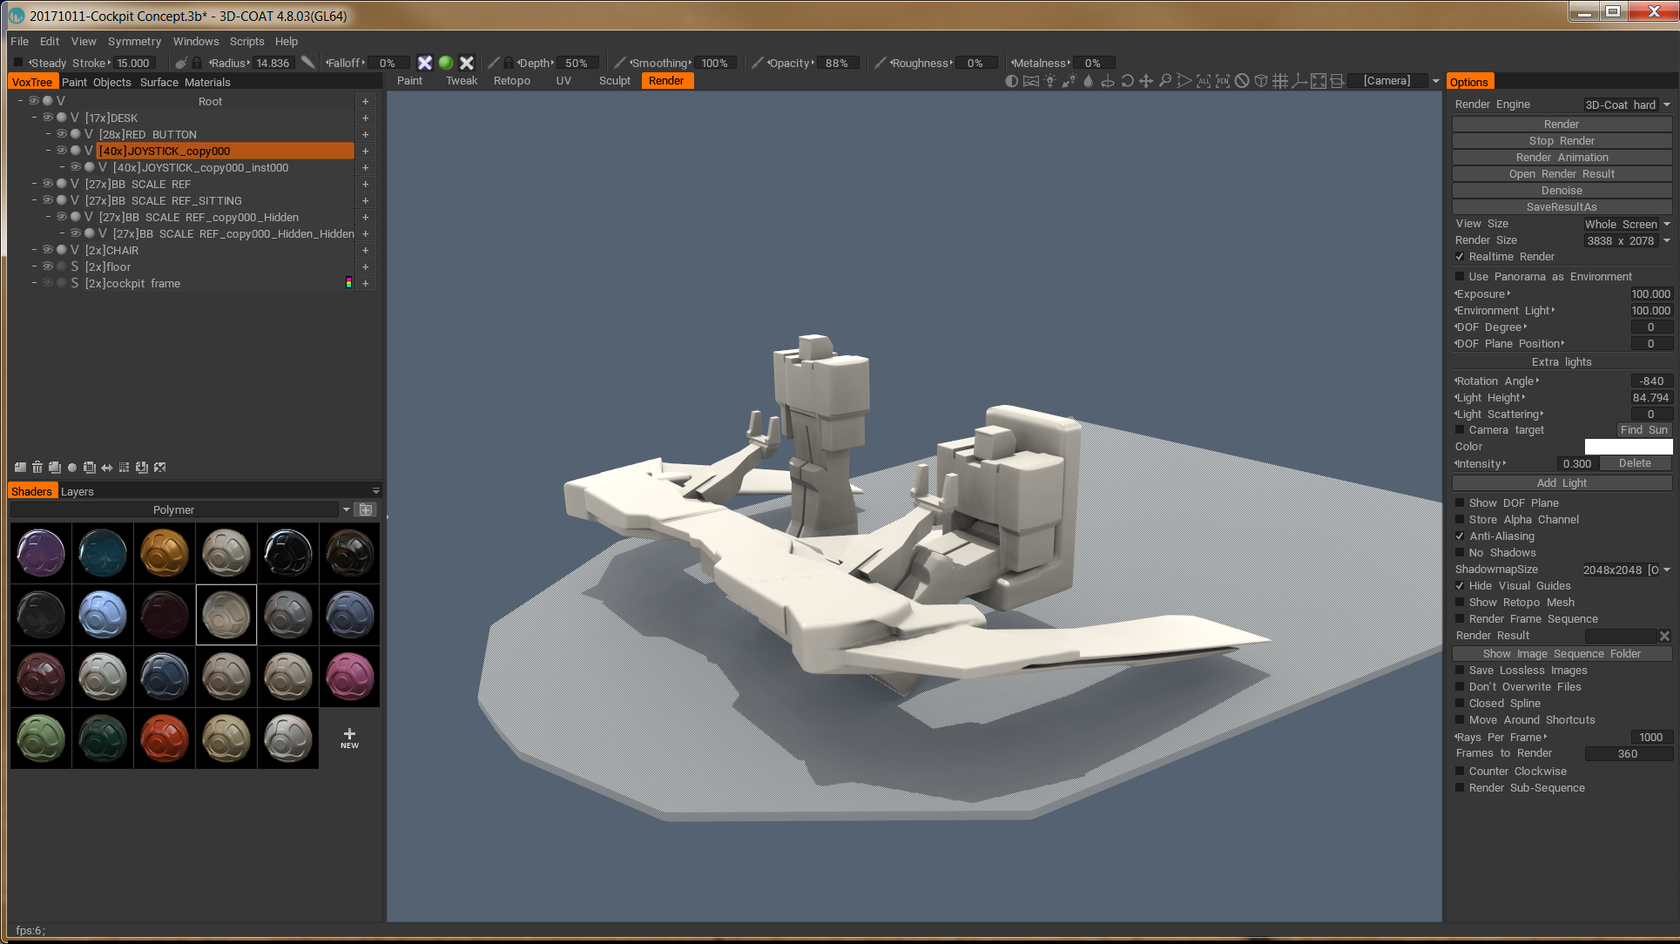Image resolution: width=1680 pixels, height=944 pixels.
Task: Enable Use Panorama as Environment
Action: (1460, 277)
